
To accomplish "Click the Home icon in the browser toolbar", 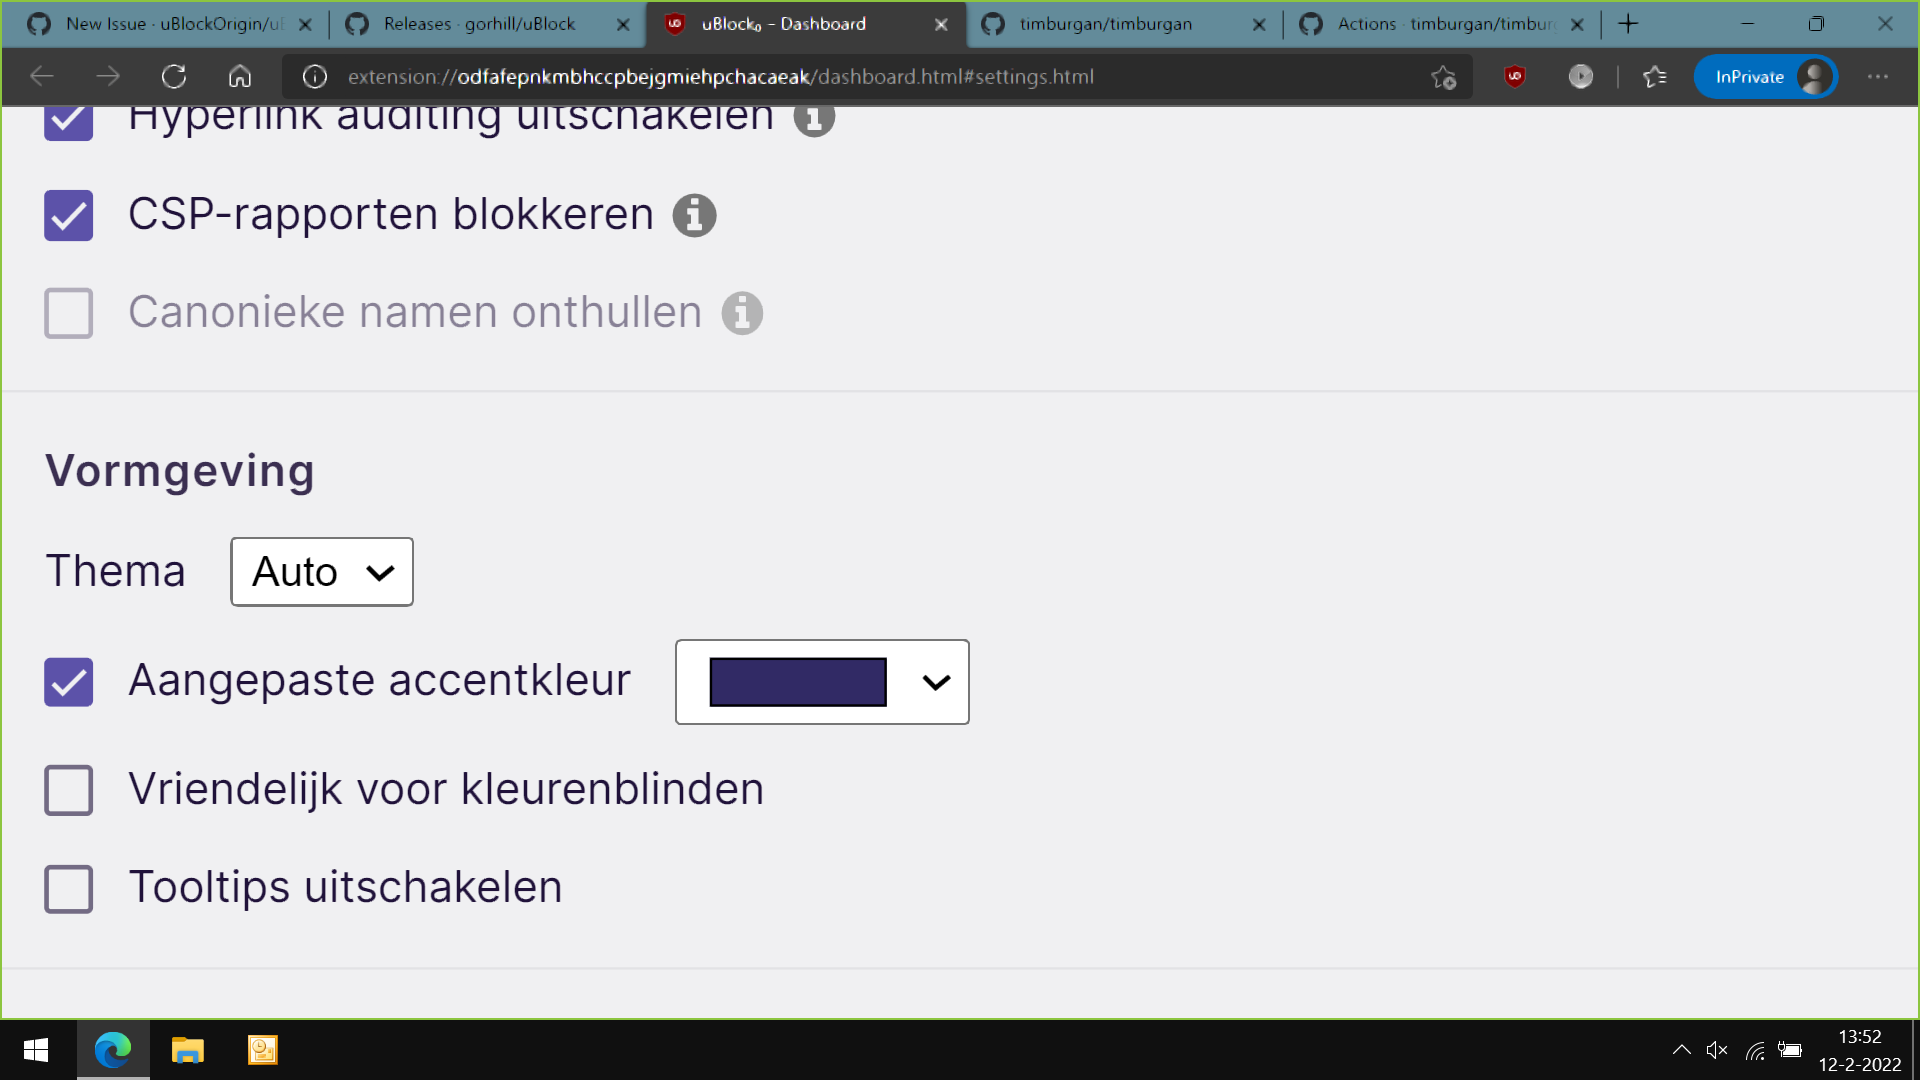I will coord(239,76).
